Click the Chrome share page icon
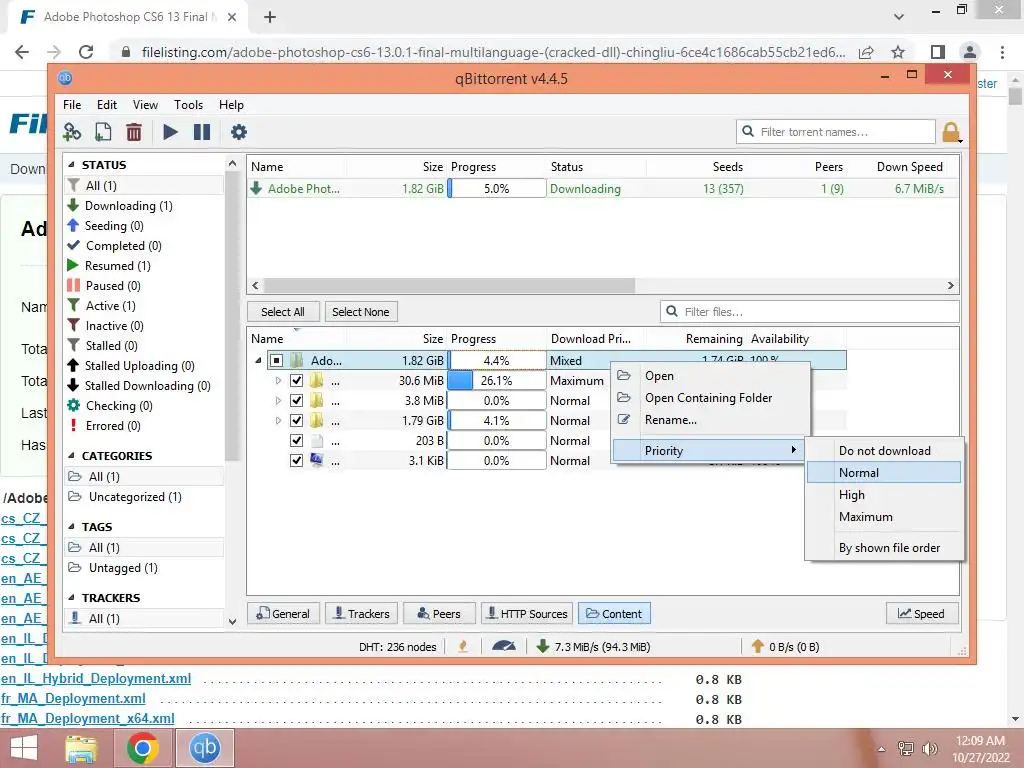The width and height of the screenshot is (1024, 768). (867, 52)
